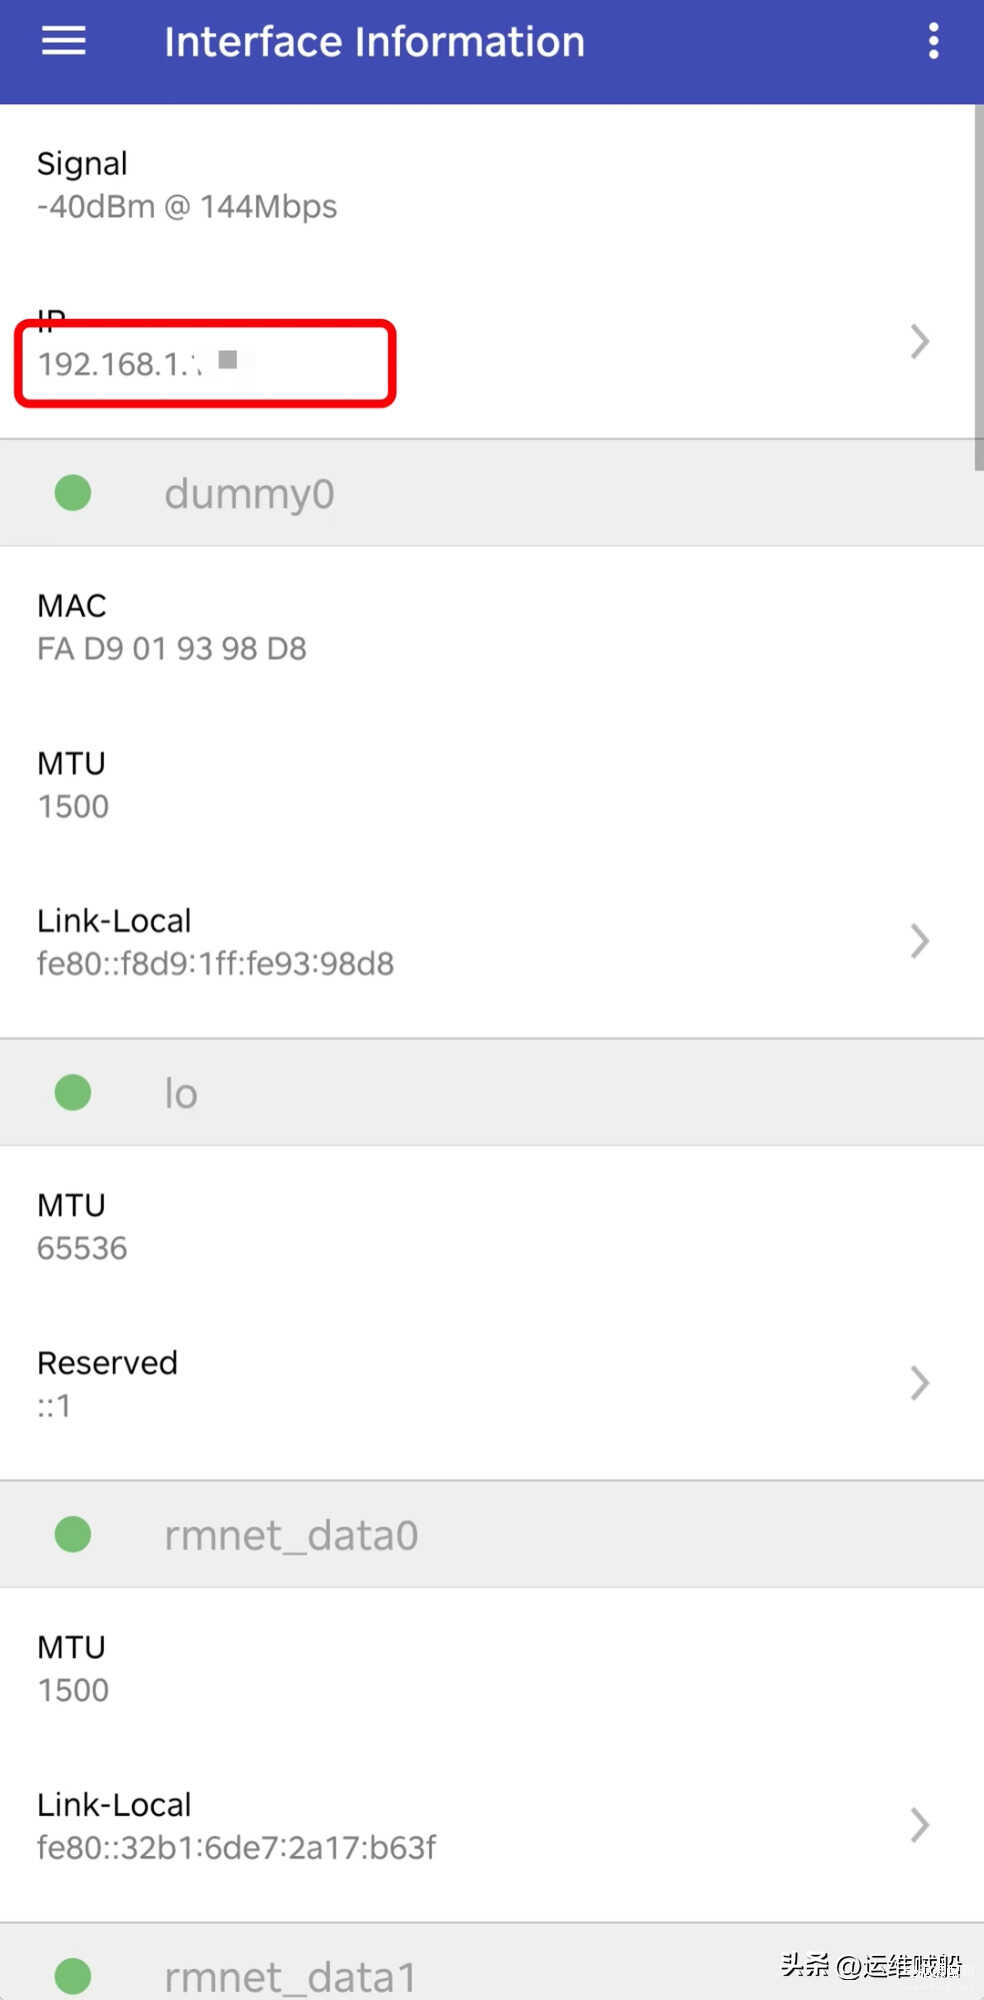Open the three-dot overflow menu
The image size is (984, 2000).
tap(933, 41)
